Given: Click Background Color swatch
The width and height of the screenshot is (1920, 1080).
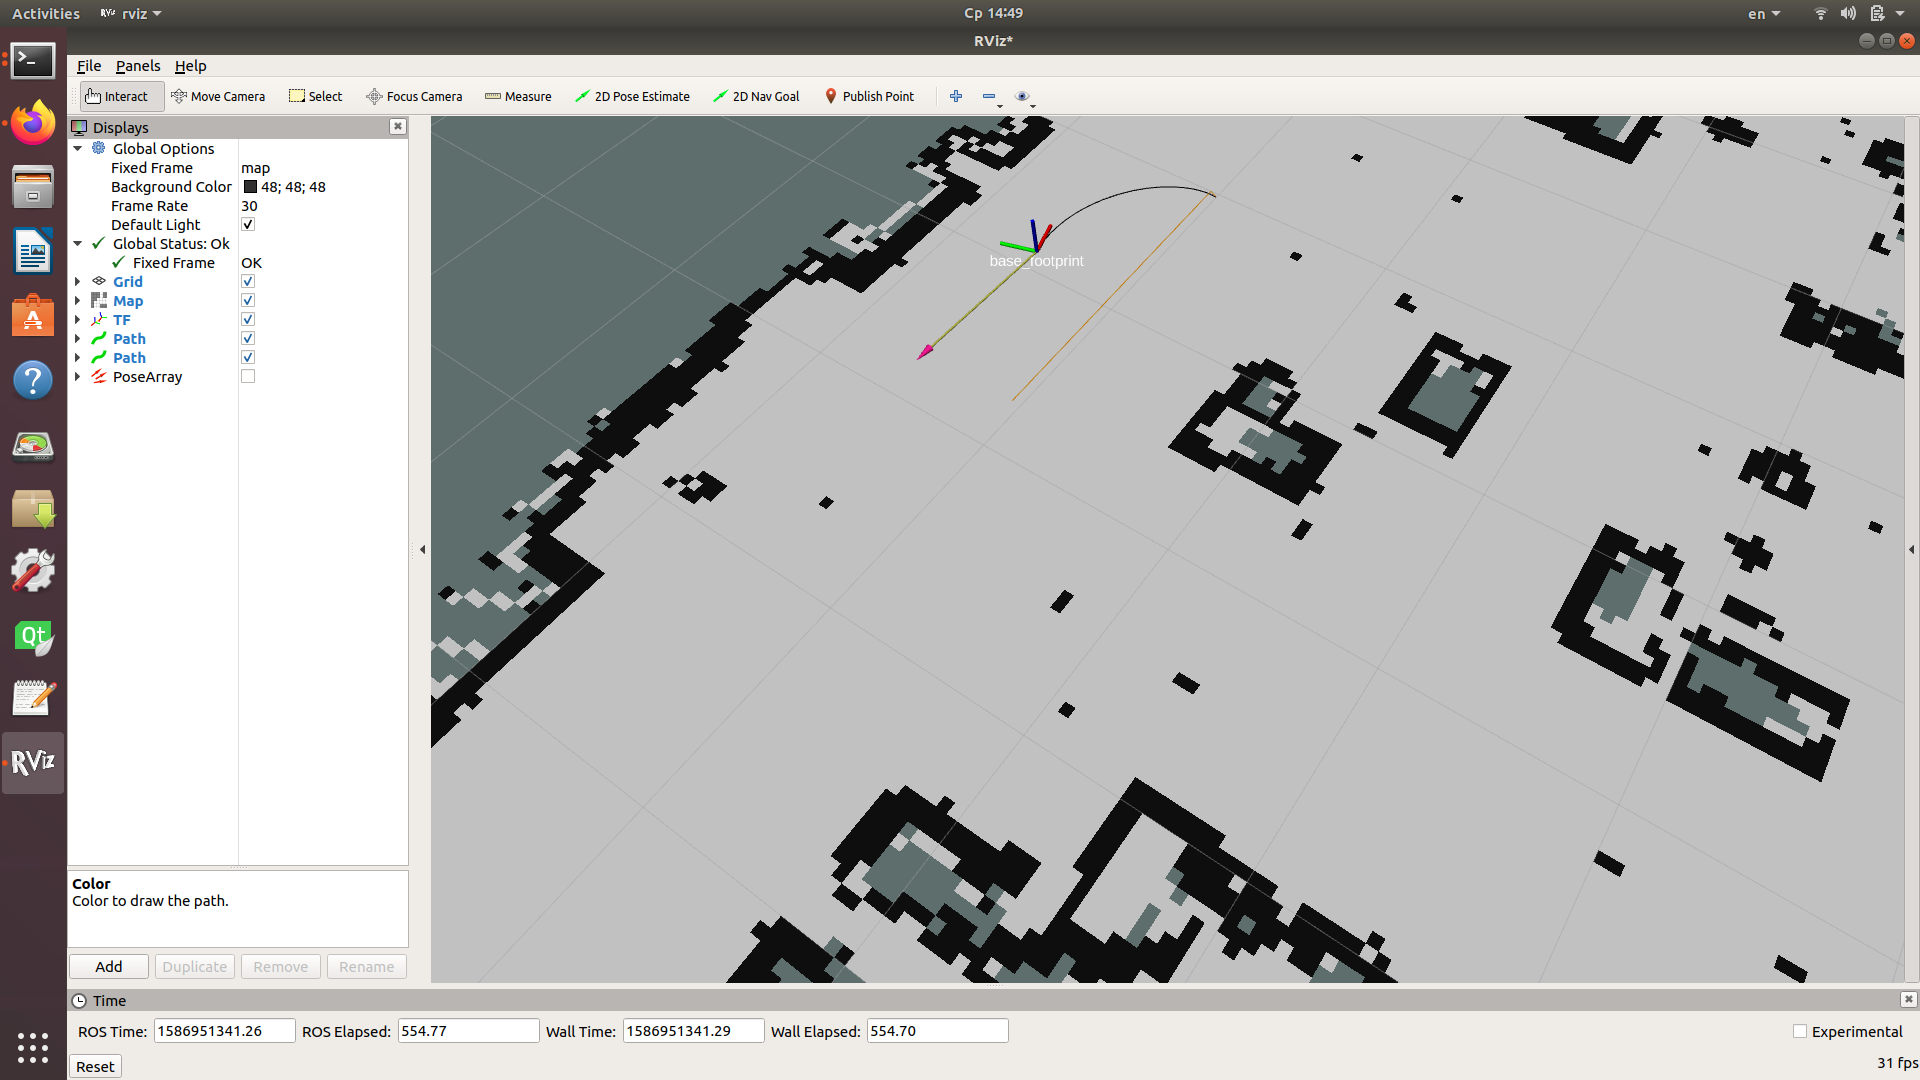Looking at the screenshot, I should pos(250,187).
